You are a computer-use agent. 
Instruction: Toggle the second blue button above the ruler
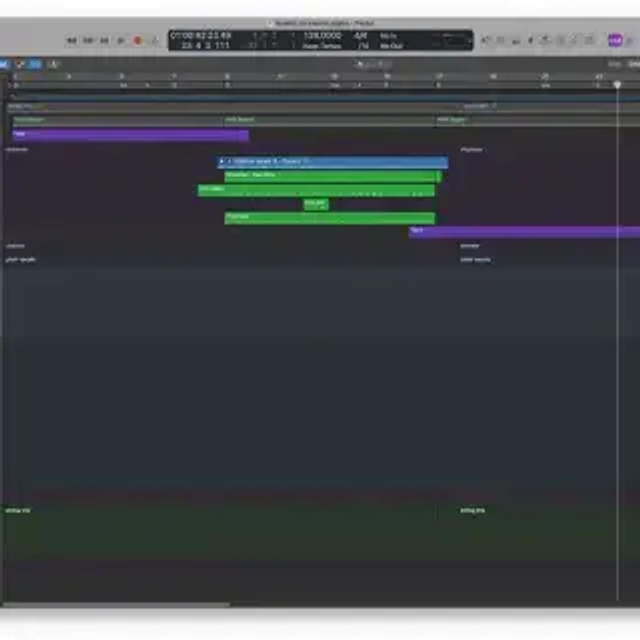(x=35, y=64)
